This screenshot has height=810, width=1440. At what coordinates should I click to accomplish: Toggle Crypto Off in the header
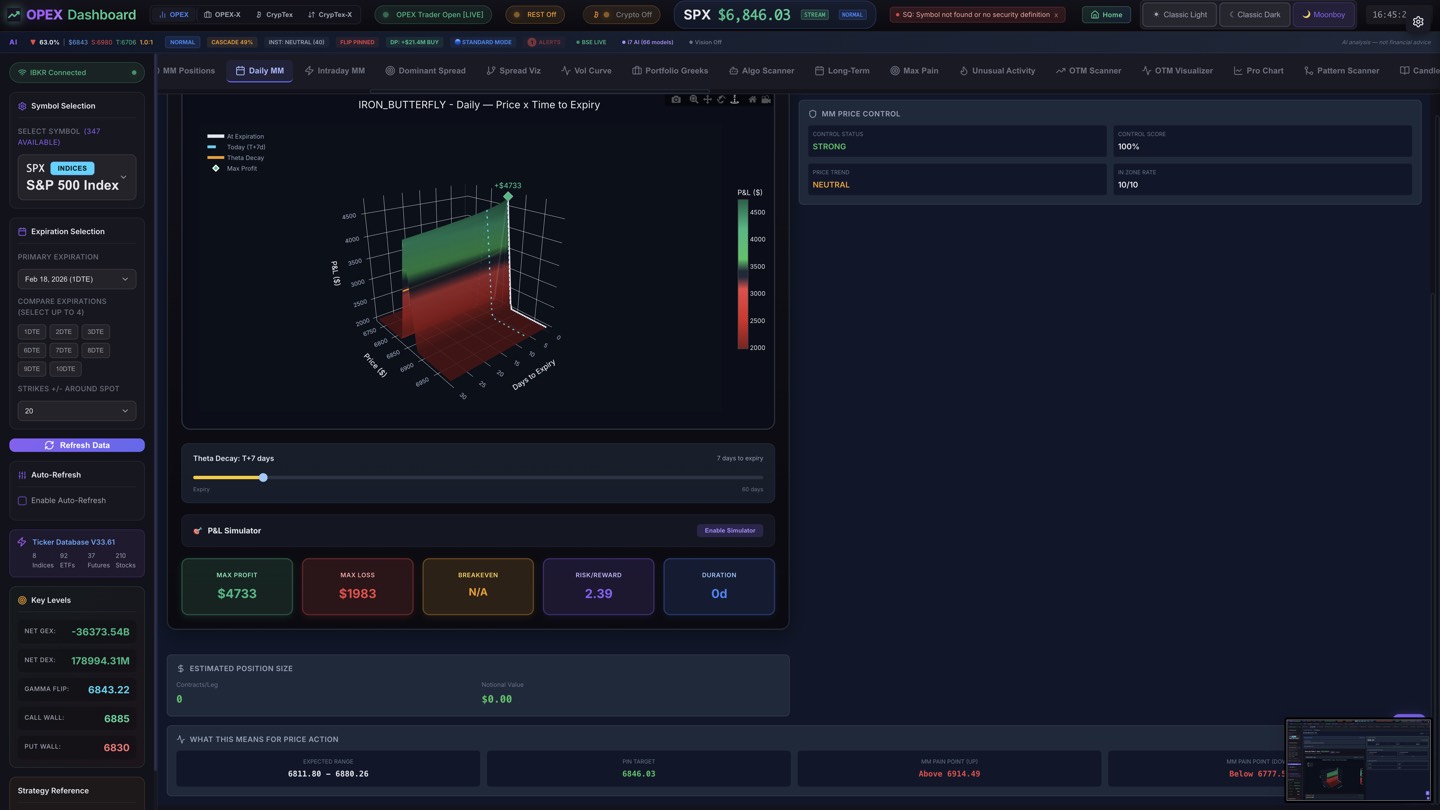point(620,14)
